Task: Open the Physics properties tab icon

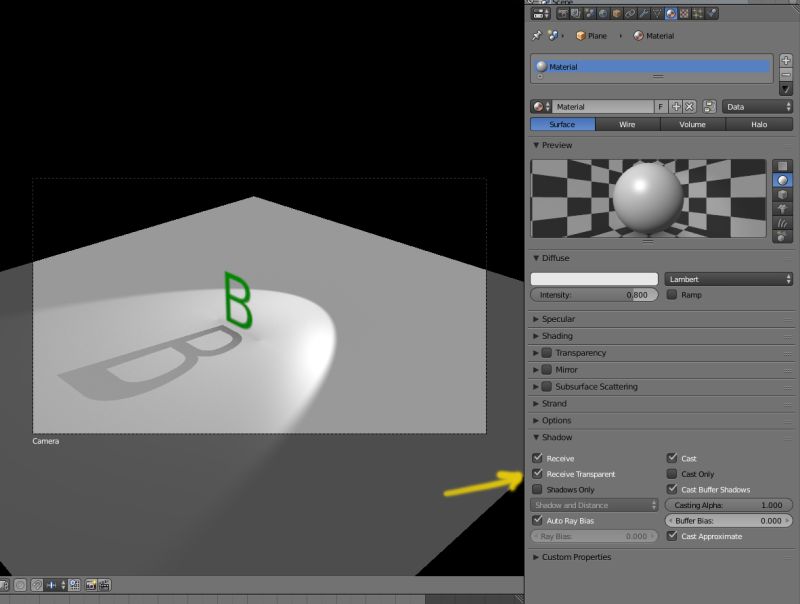Action: [712, 14]
